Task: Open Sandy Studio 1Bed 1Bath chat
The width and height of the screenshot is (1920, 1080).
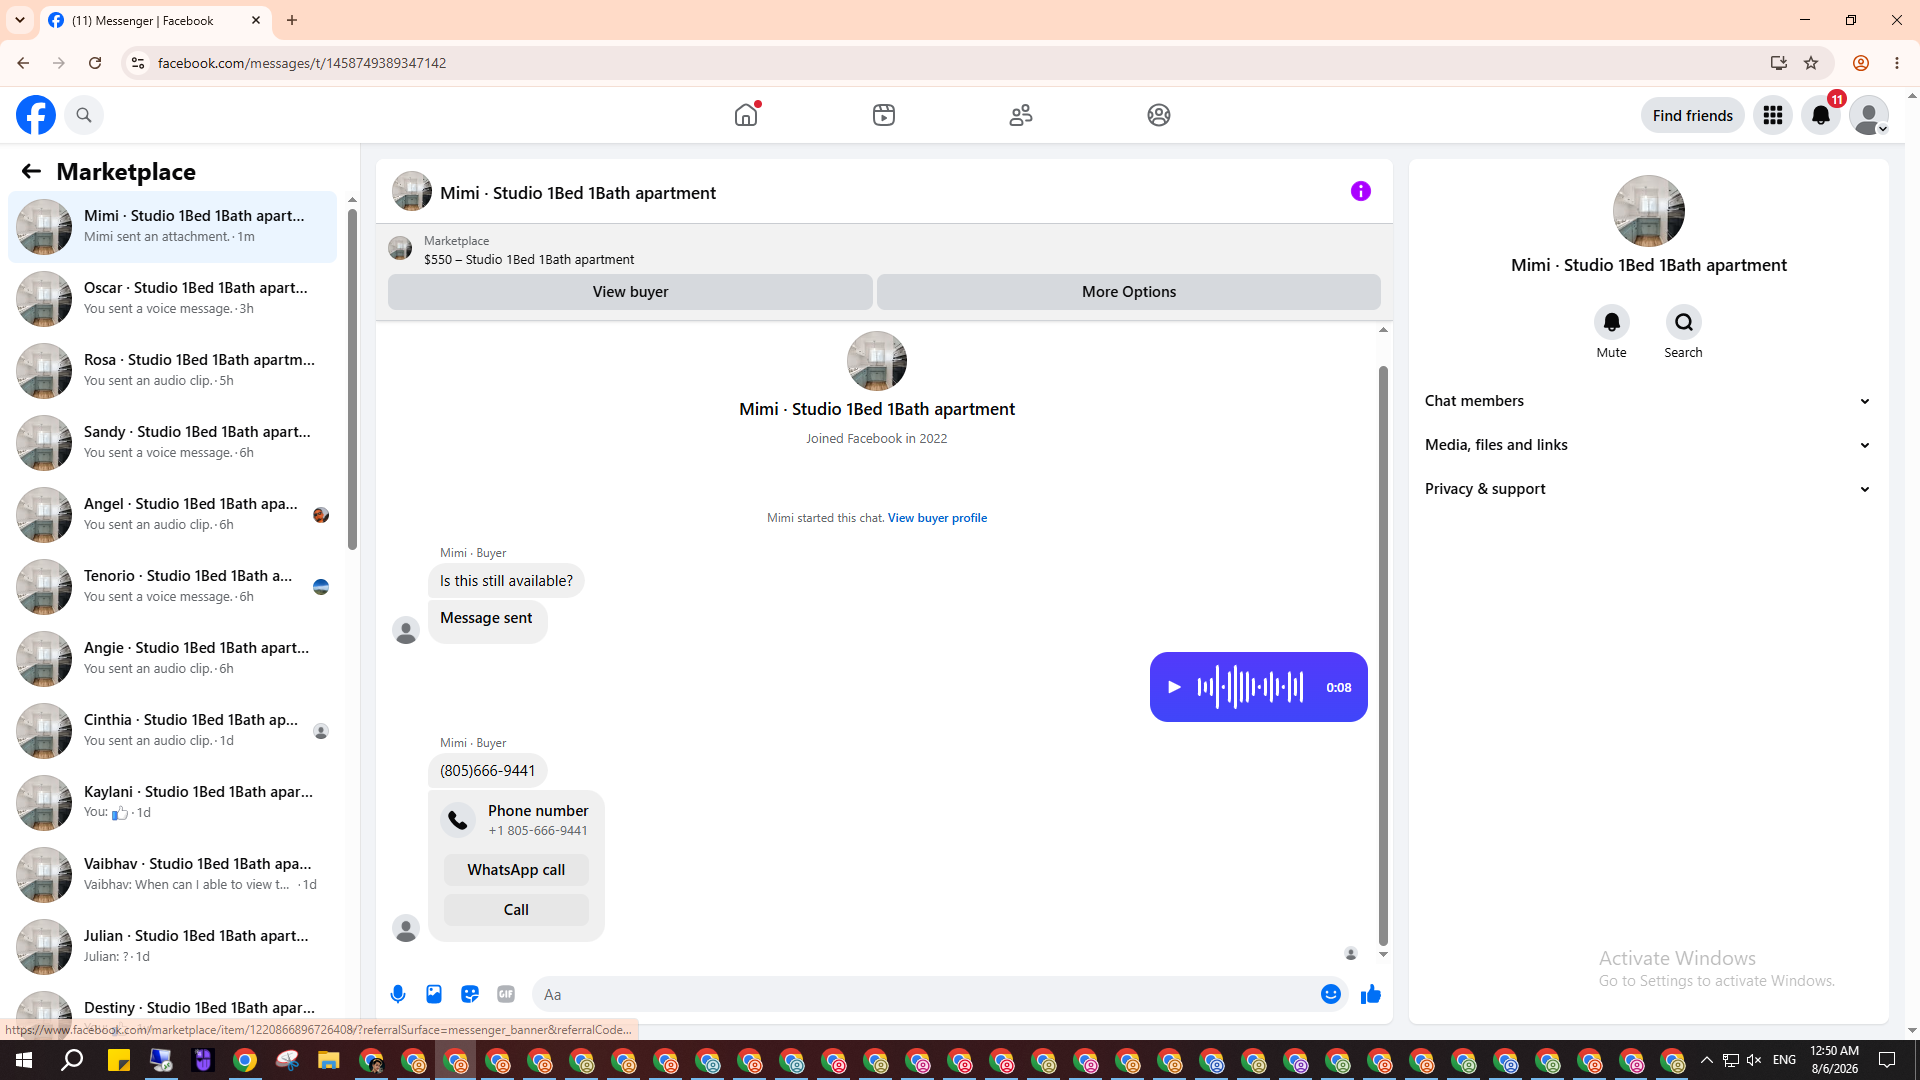Action: [x=173, y=442]
